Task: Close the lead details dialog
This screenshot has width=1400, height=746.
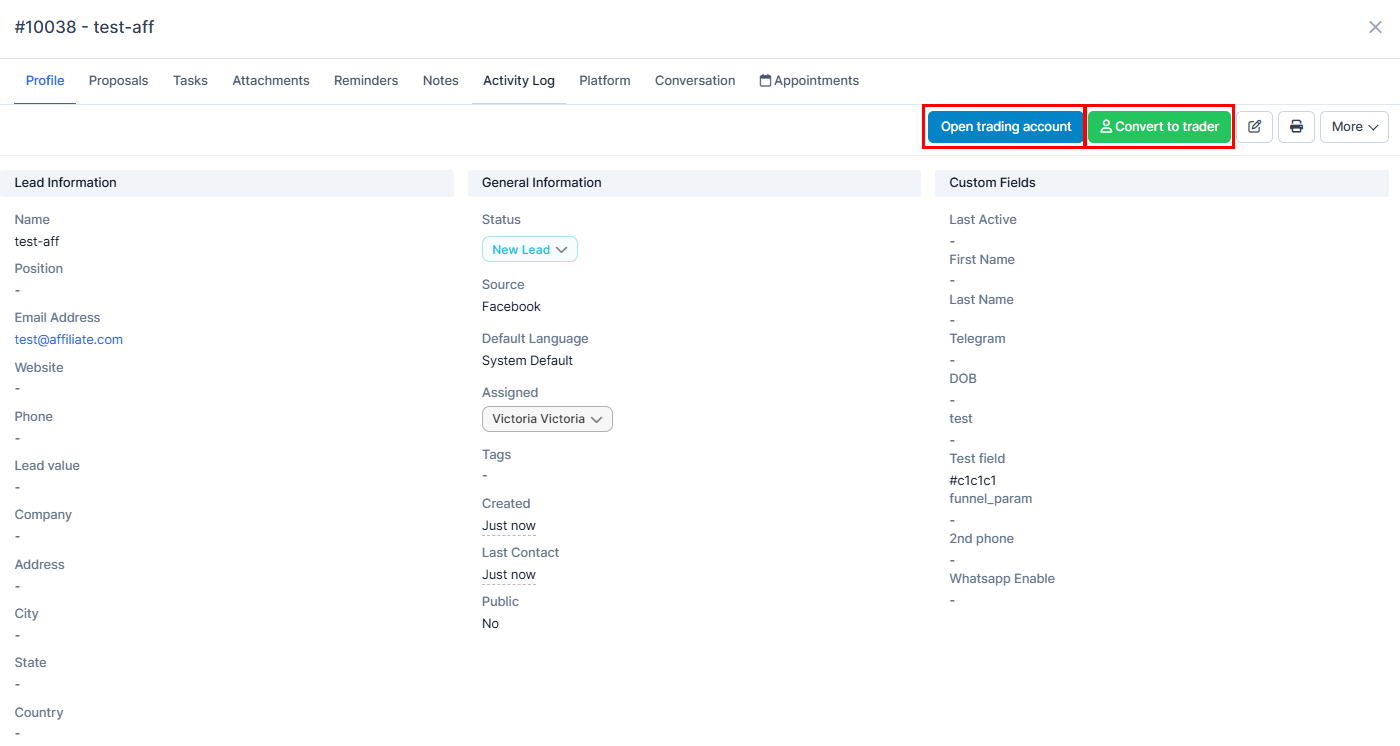Action: tap(1375, 27)
